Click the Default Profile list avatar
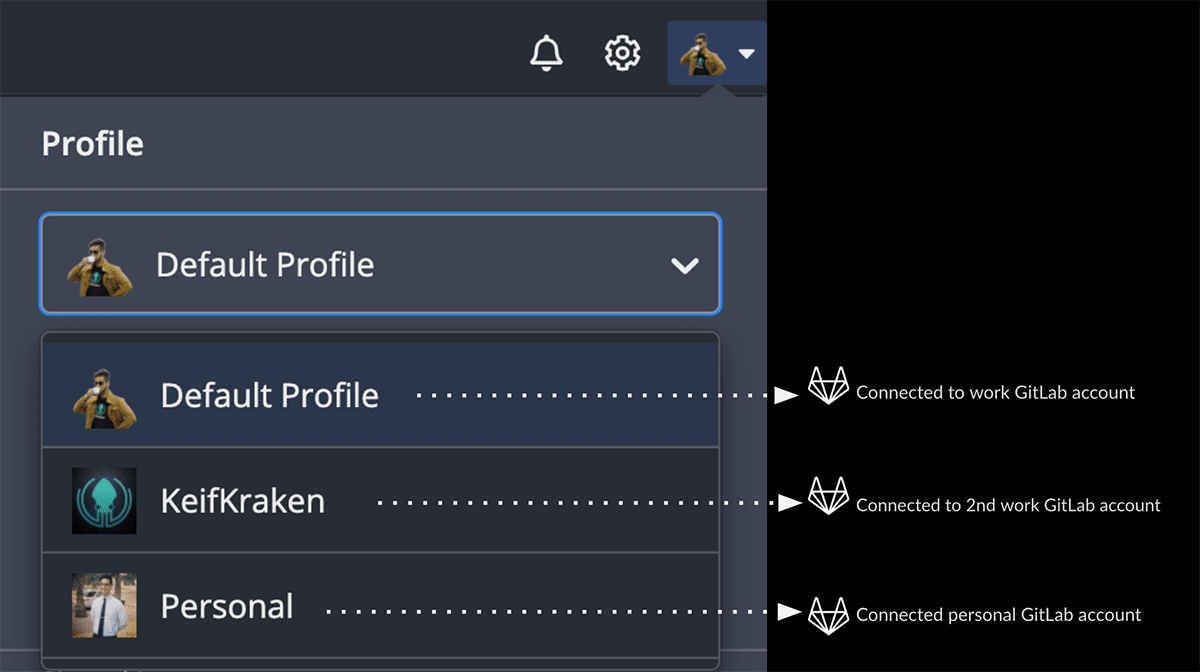The height and width of the screenshot is (672, 1200). click(104, 397)
